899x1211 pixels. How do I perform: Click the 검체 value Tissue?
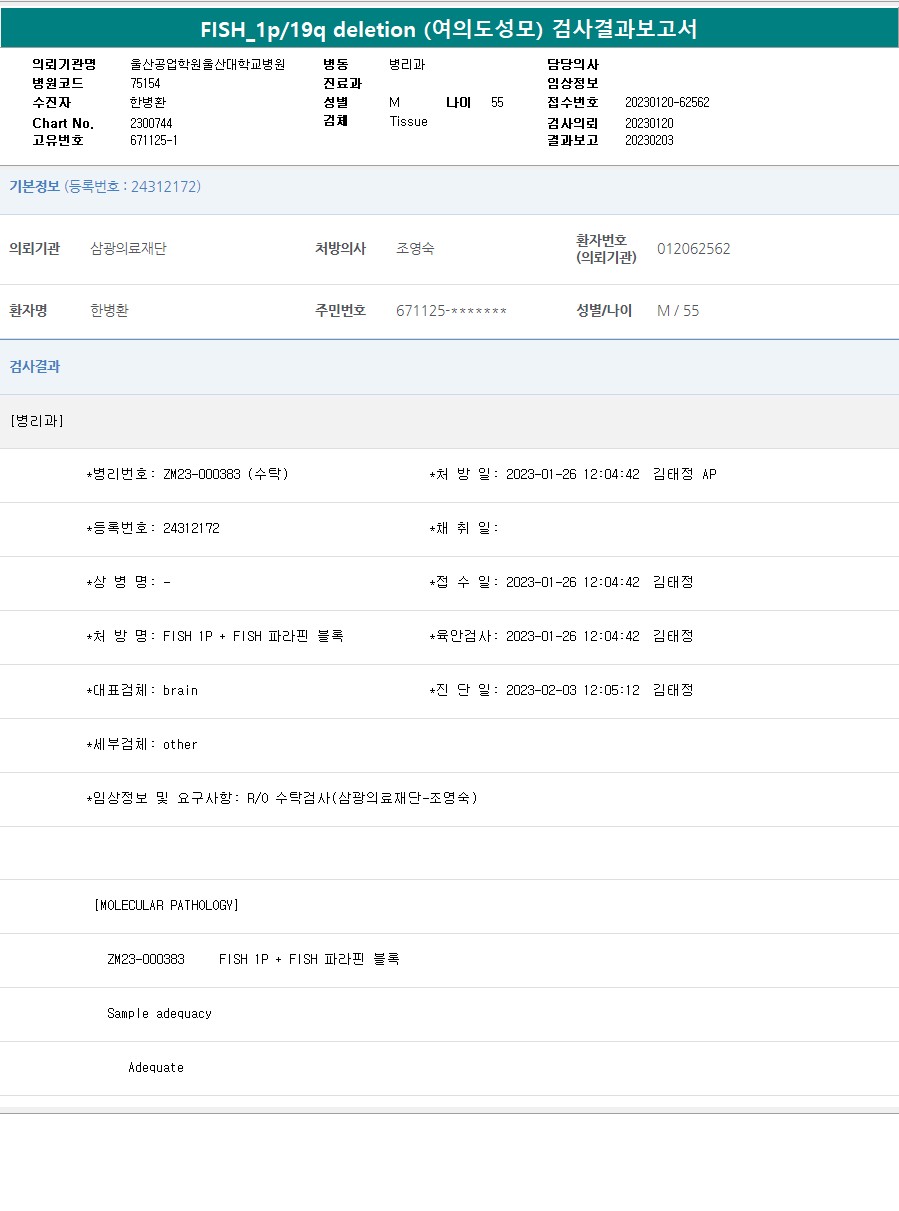click(408, 121)
